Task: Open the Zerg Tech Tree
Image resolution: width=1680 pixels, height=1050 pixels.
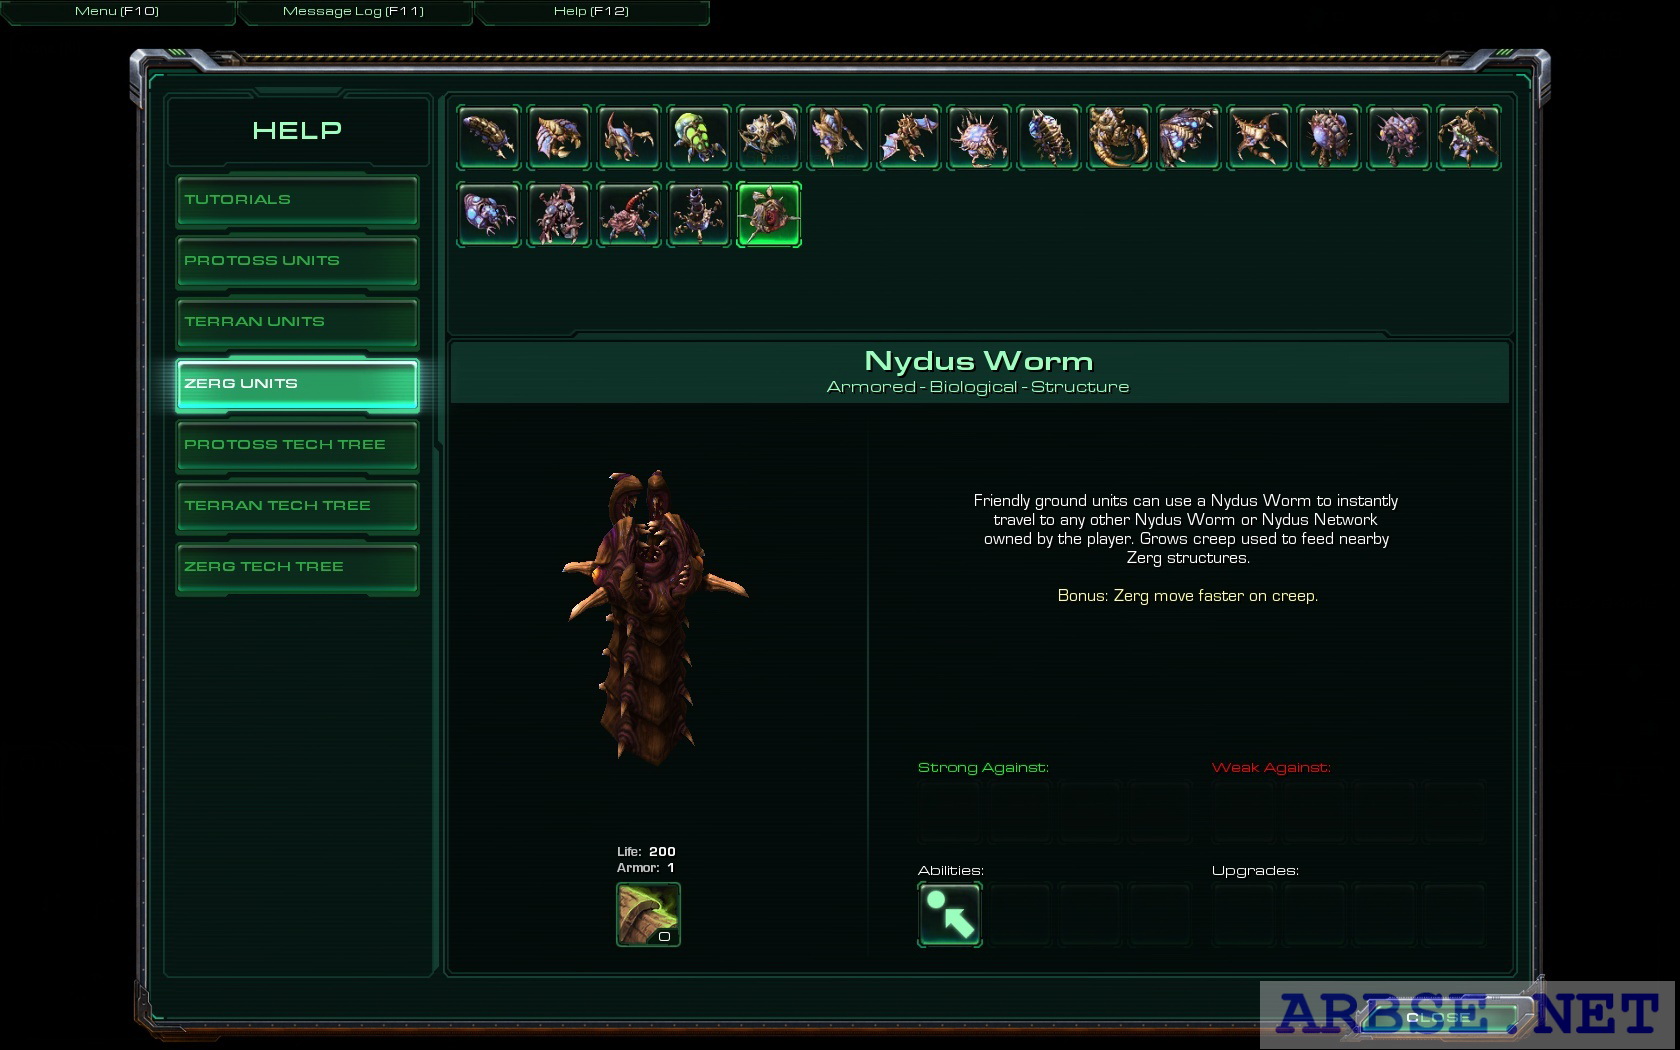Action: (x=297, y=568)
